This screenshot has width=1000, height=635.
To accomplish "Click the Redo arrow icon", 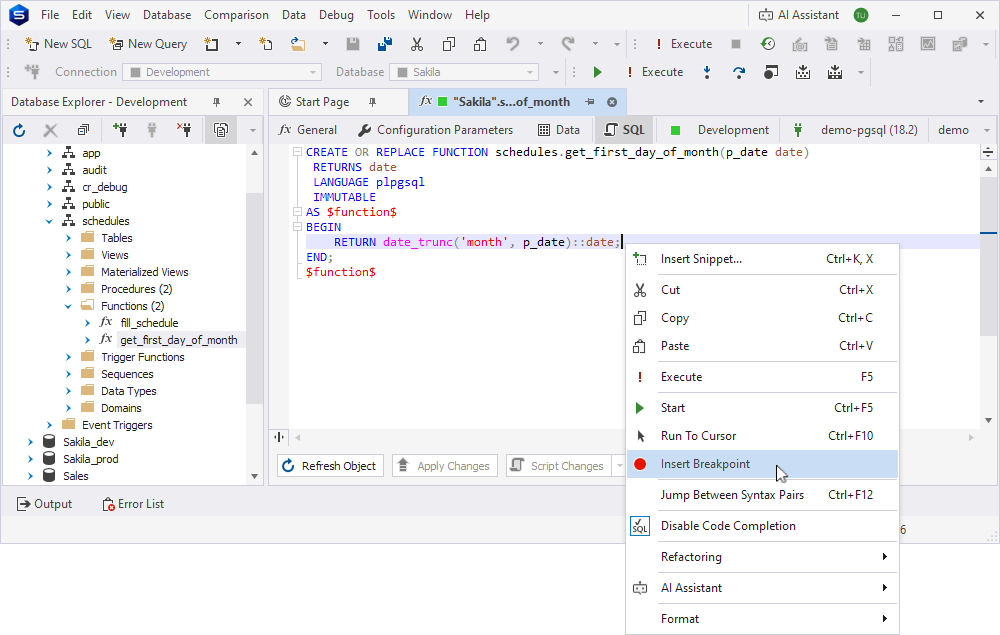I will click(568, 44).
